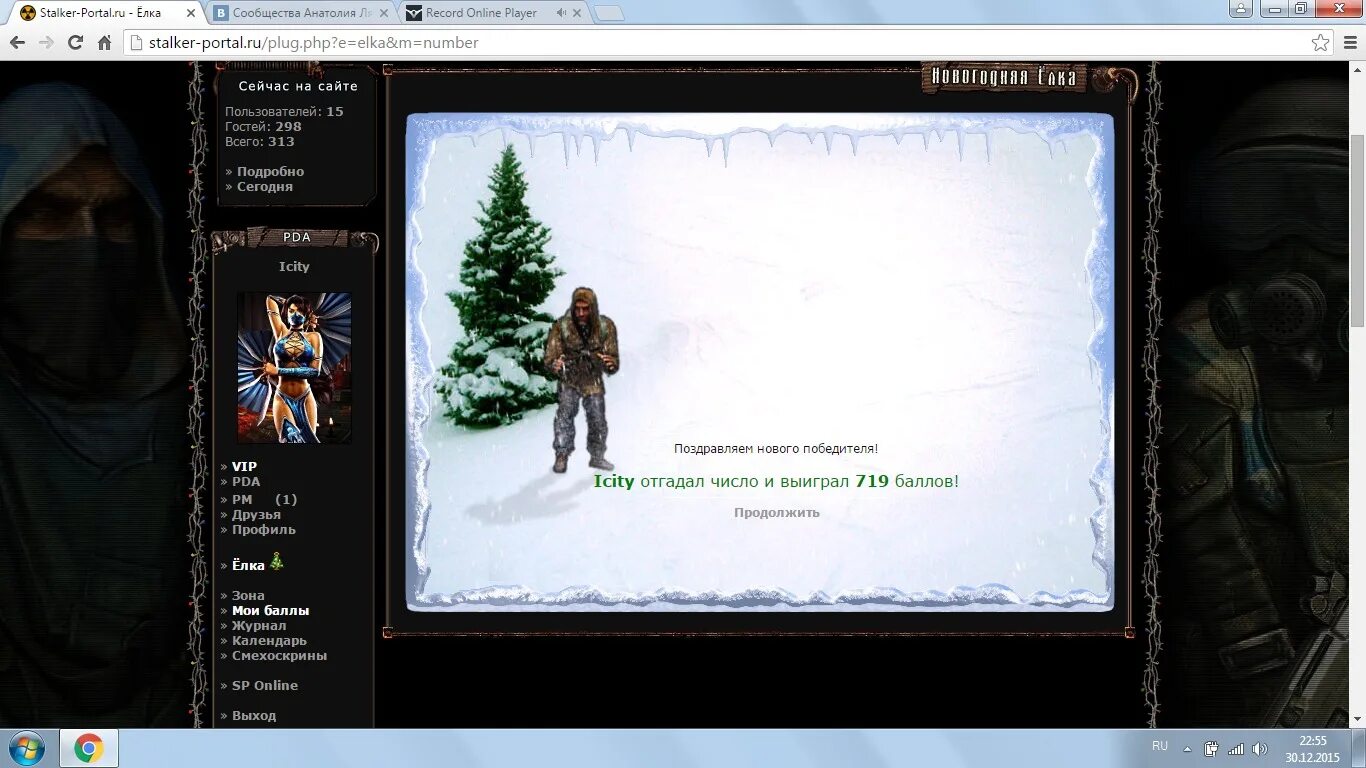This screenshot has width=1366, height=768.
Task: Open the volume speaker tray icon
Action: tap(1259, 748)
